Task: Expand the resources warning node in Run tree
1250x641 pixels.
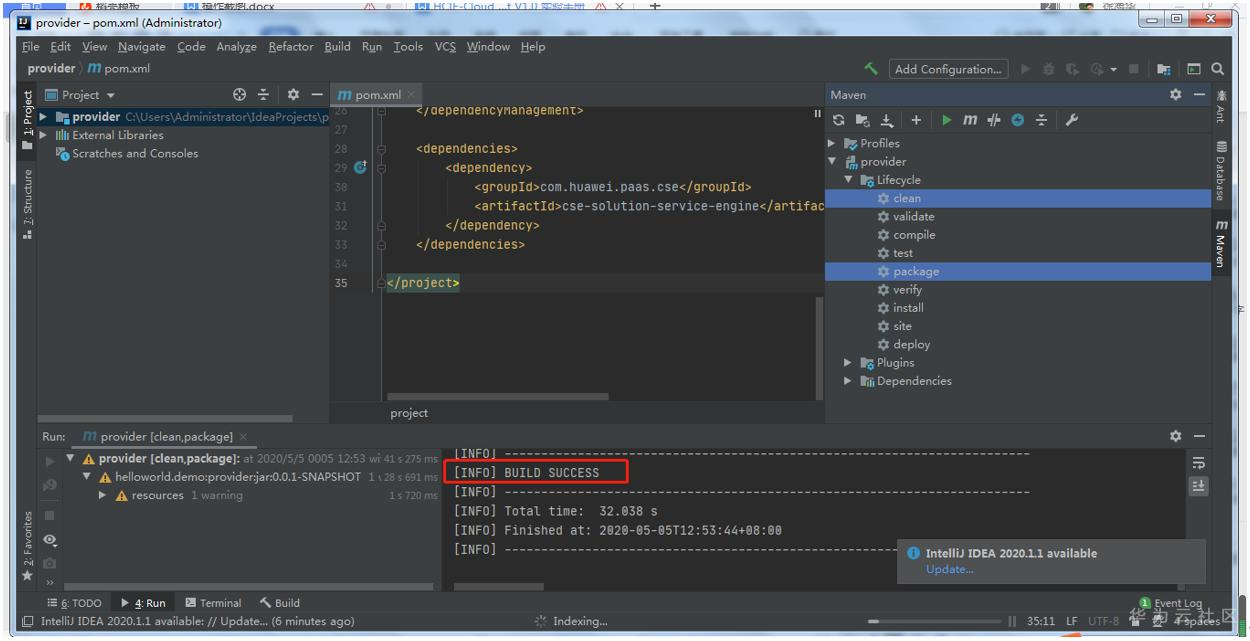Action: click(x=103, y=496)
